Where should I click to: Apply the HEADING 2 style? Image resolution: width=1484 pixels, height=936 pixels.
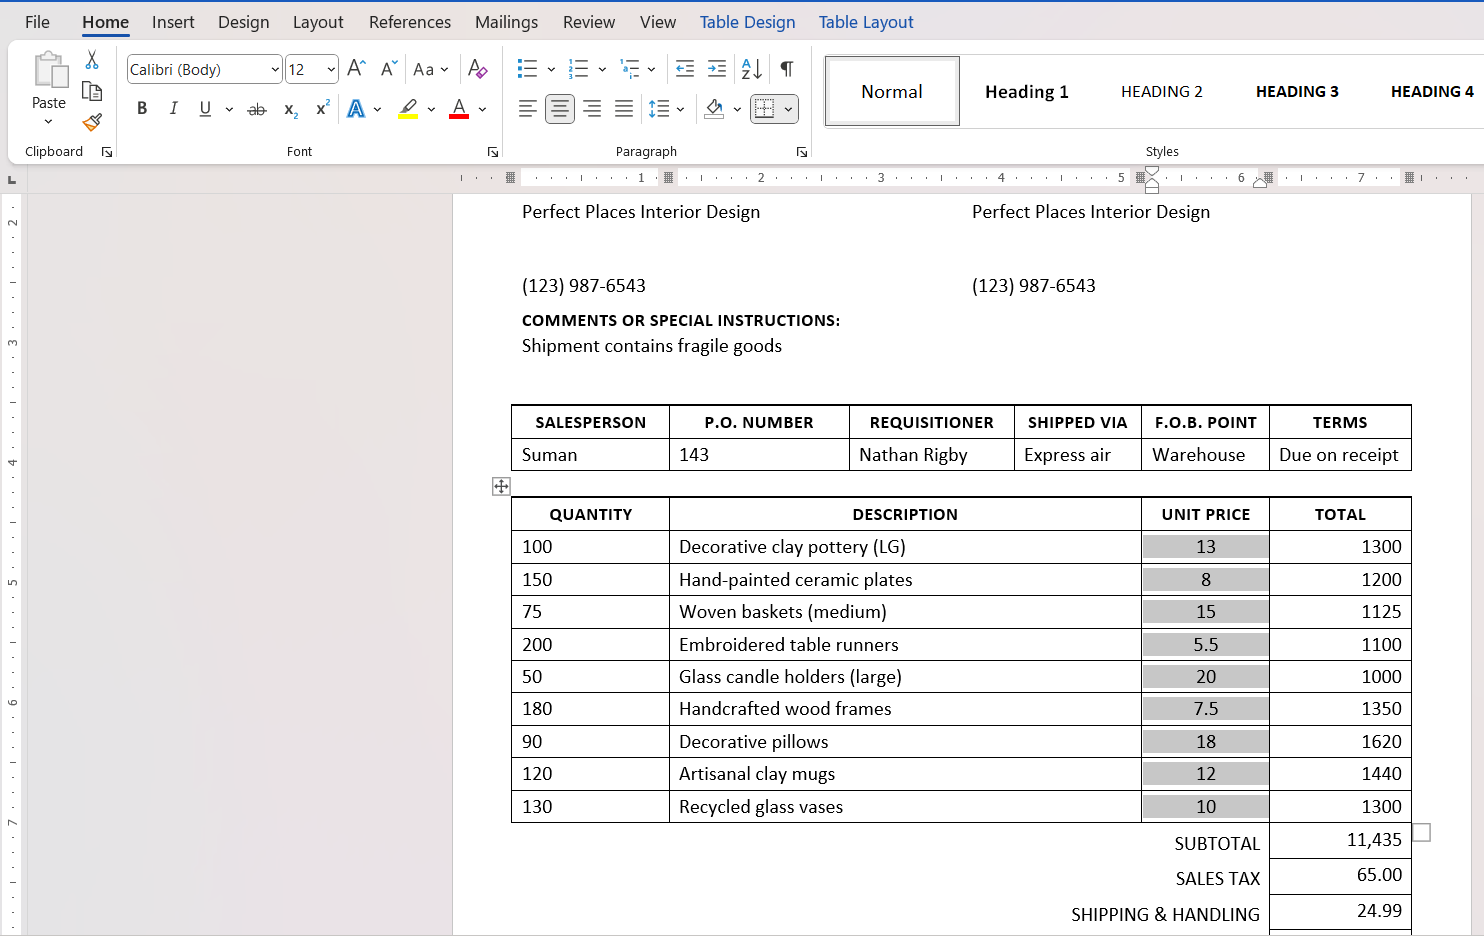1162,91
